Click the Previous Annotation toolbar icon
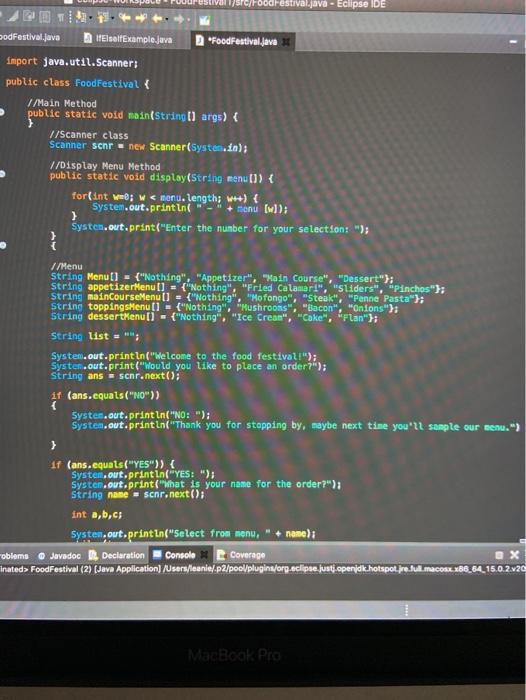The height and width of the screenshot is (700, 526). click(x=103, y=18)
